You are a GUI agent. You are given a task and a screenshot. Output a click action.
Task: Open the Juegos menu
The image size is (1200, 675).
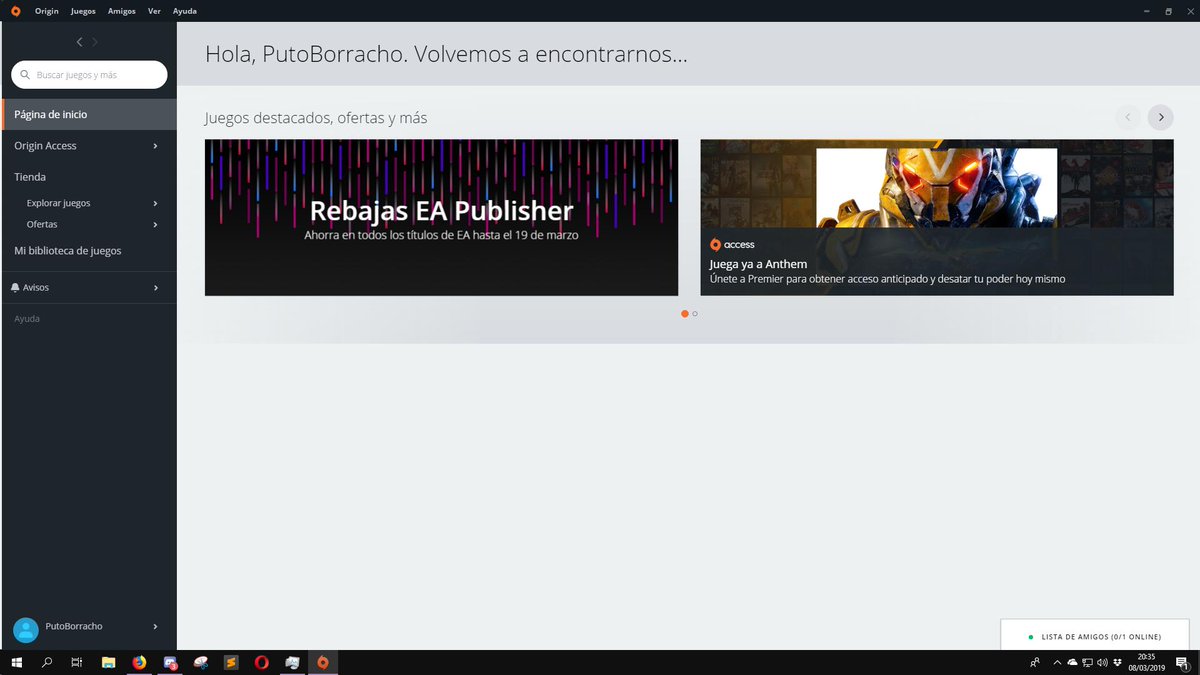(83, 11)
